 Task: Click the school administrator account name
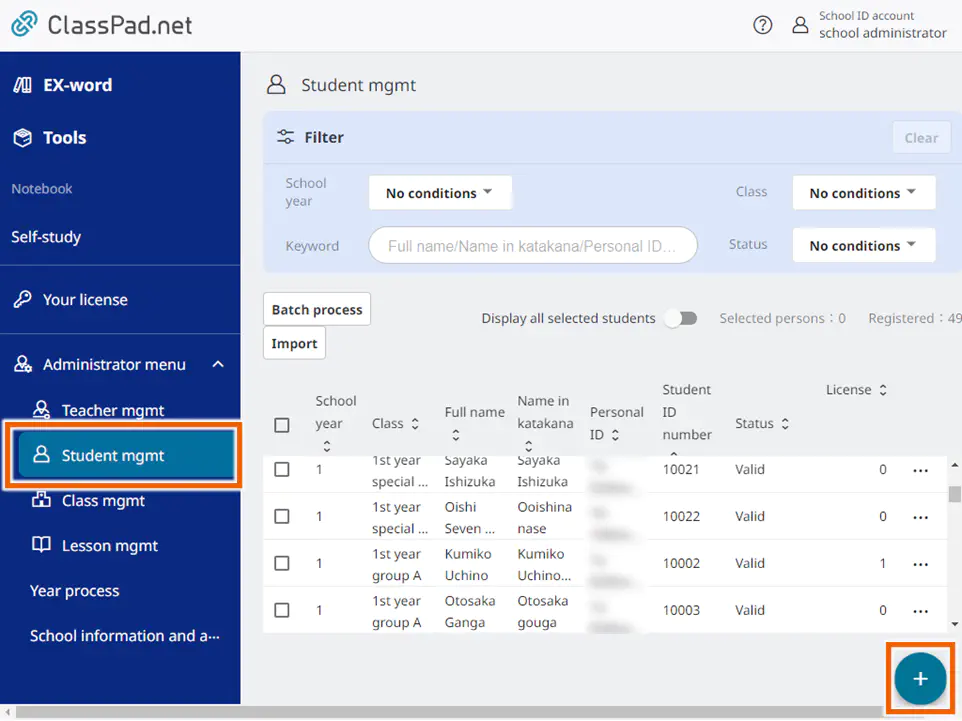click(882, 33)
